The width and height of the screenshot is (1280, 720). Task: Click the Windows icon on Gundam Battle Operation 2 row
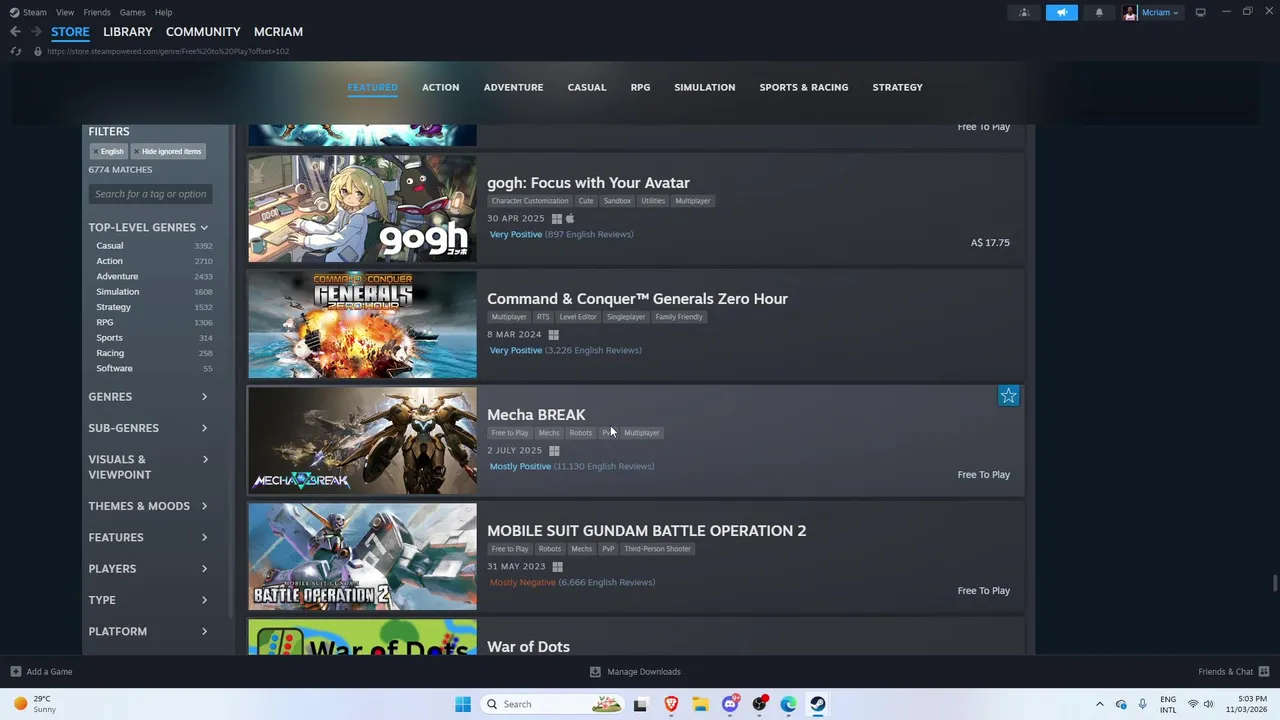point(557,567)
